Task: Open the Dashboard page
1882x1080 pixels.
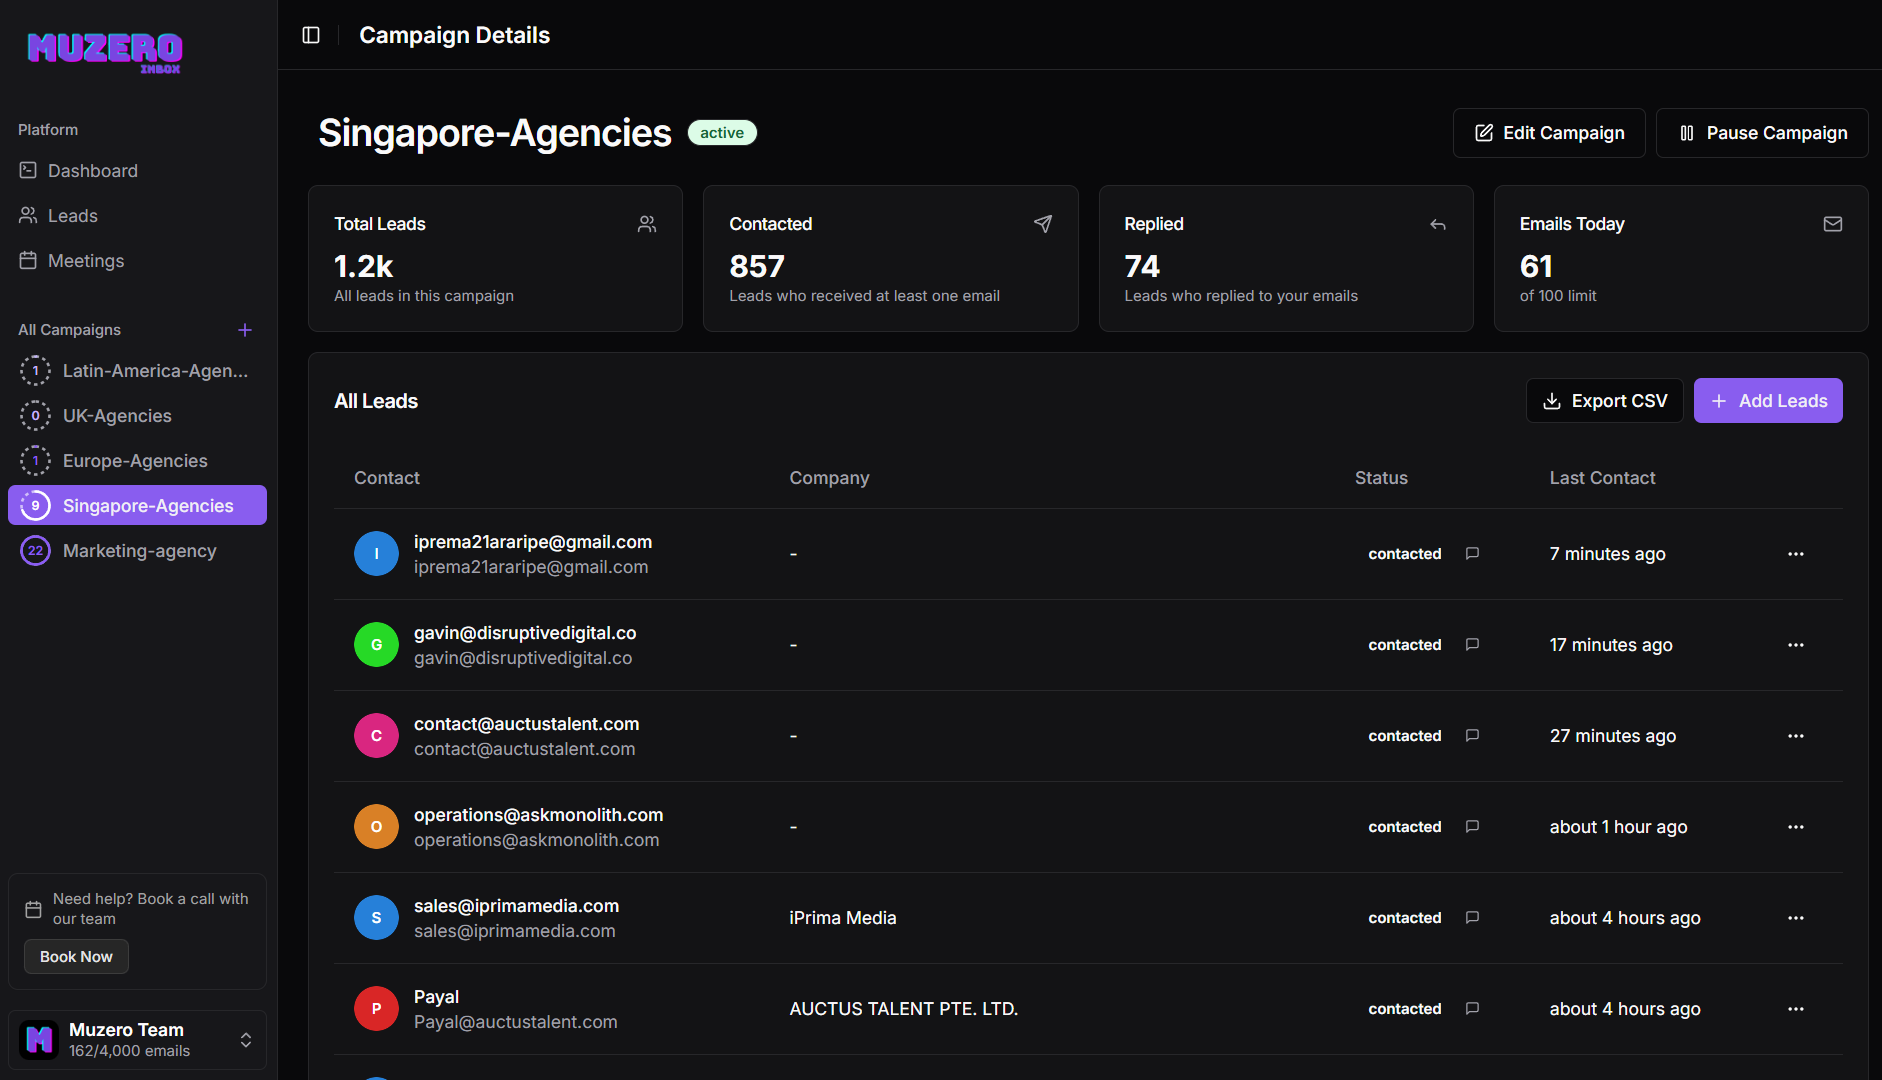Action: coord(92,171)
